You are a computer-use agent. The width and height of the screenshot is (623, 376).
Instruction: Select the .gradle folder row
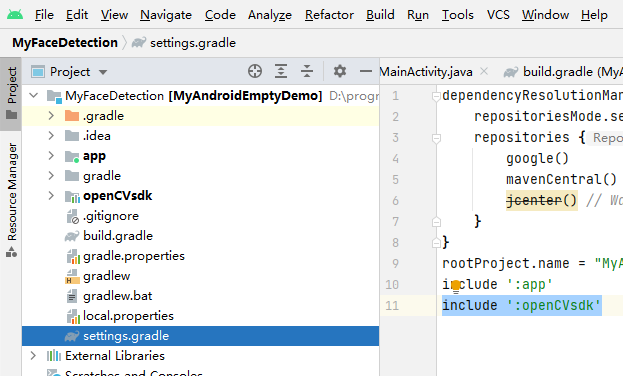click(201, 116)
